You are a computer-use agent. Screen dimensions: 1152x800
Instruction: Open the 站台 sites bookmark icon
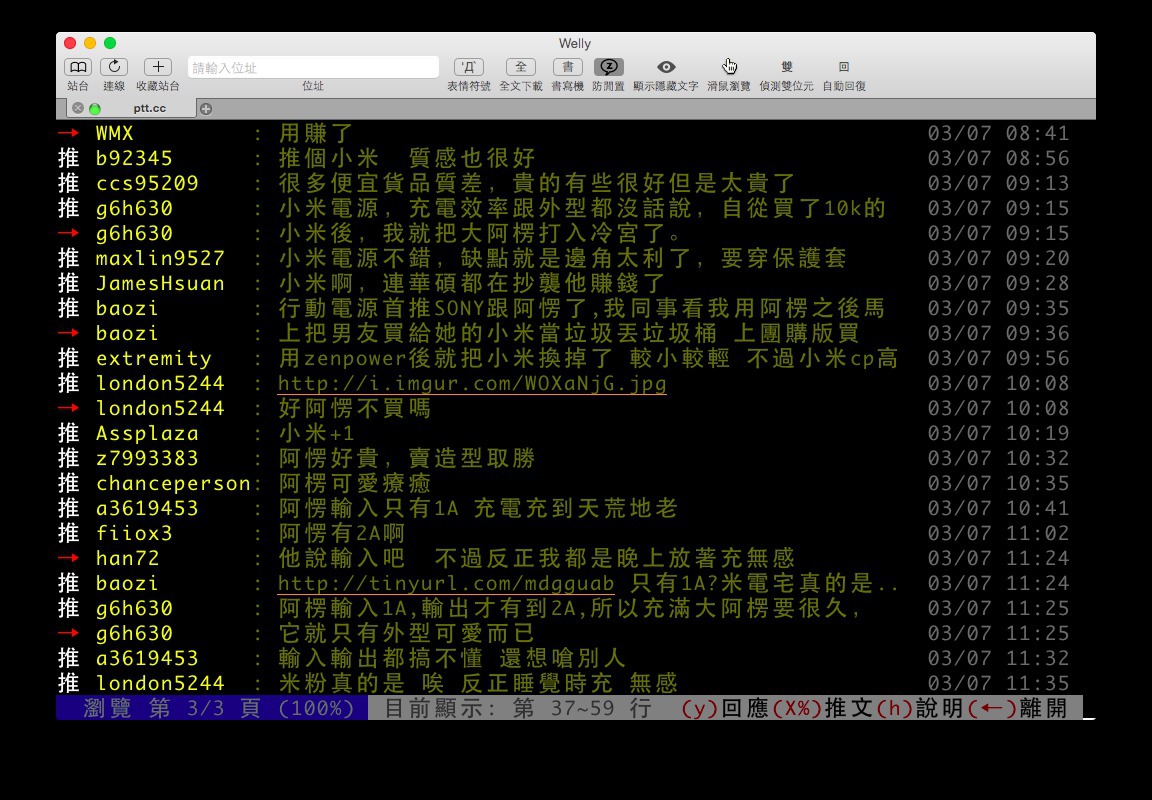[x=78, y=67]
